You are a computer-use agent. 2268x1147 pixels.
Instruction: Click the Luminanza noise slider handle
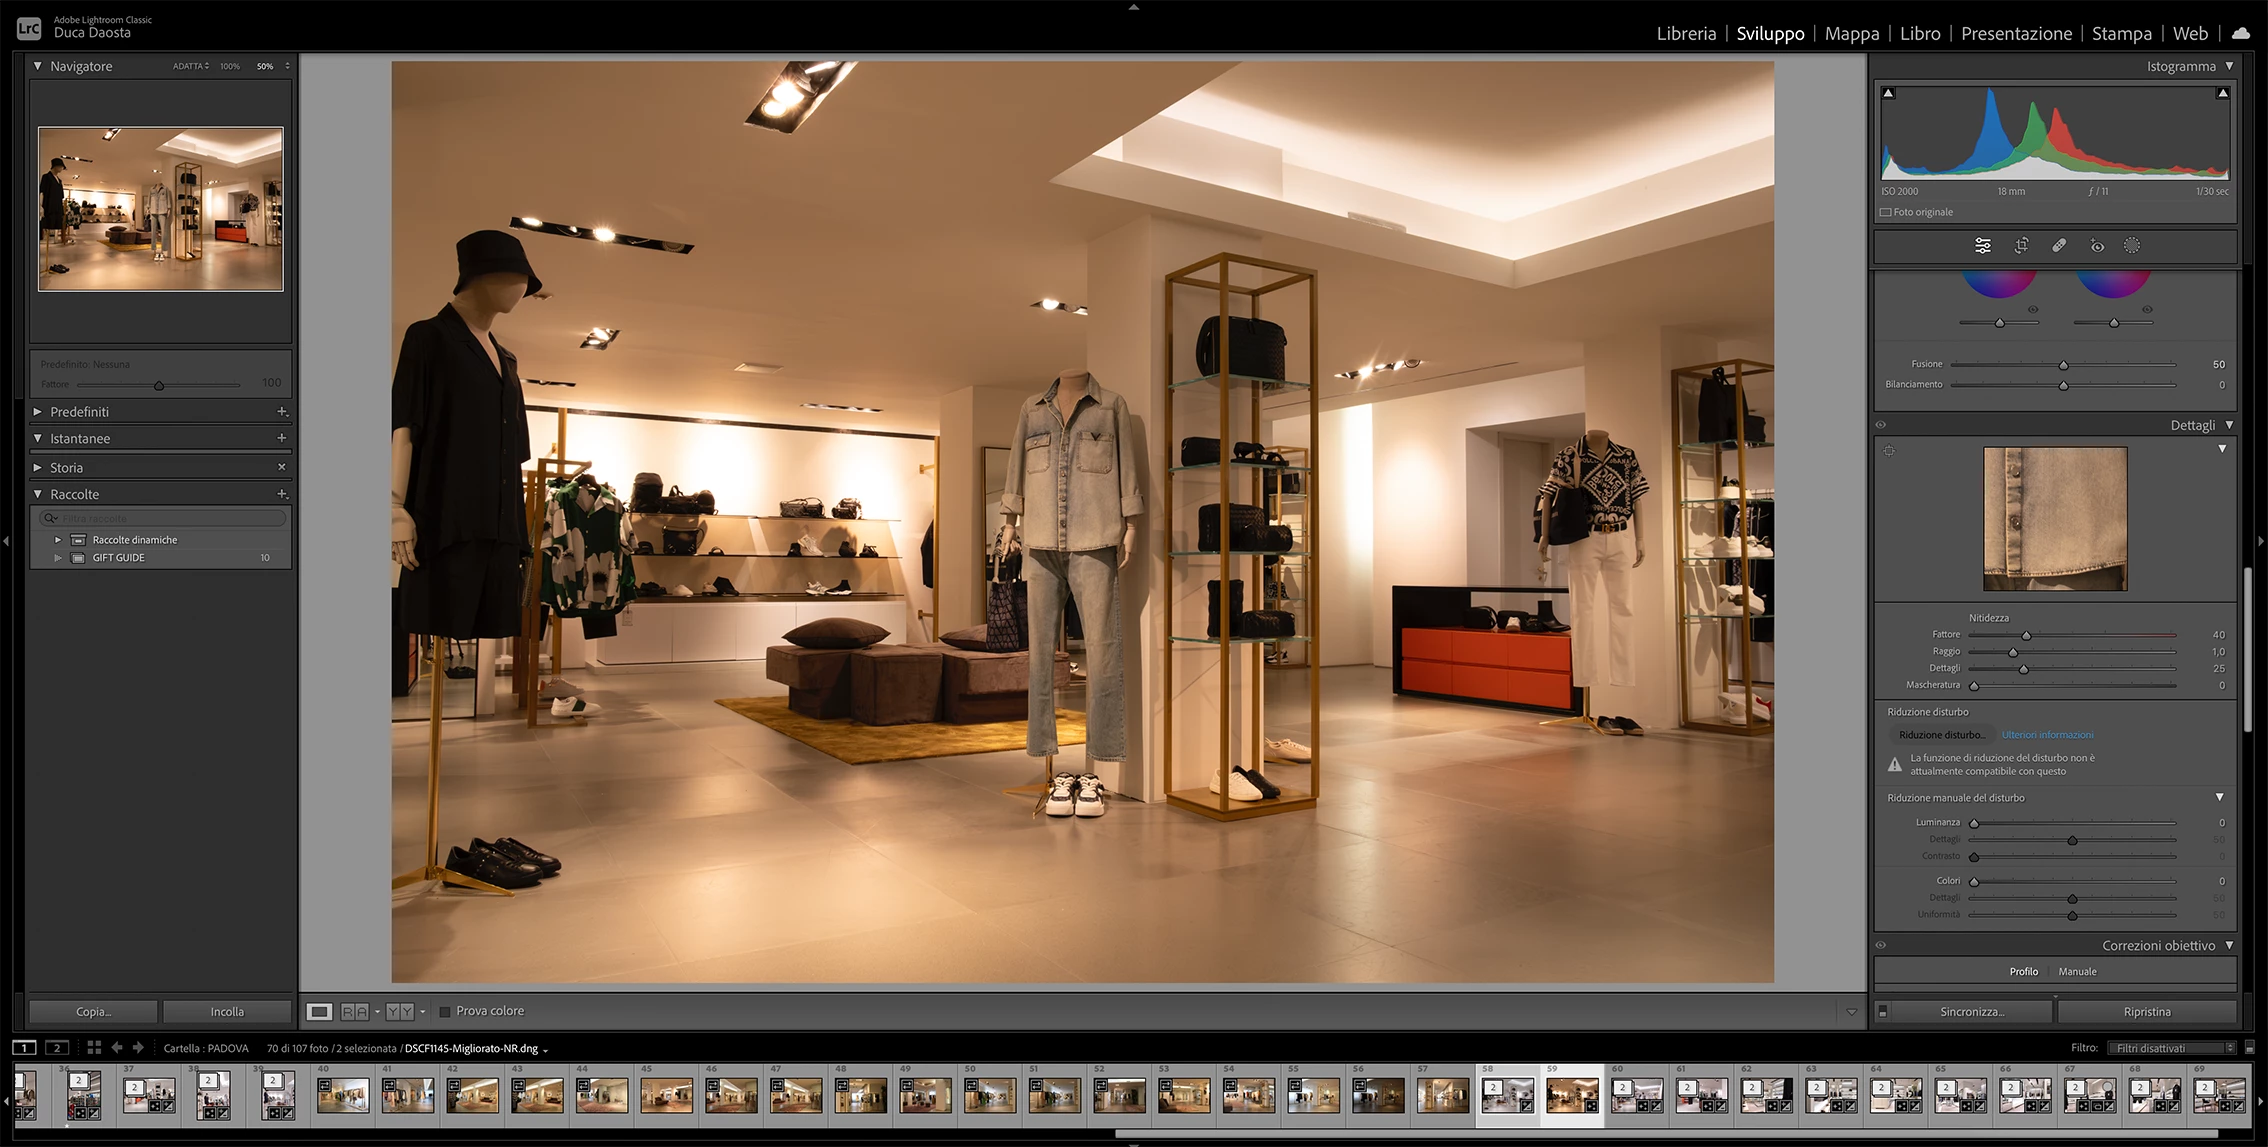point(1974,823)
